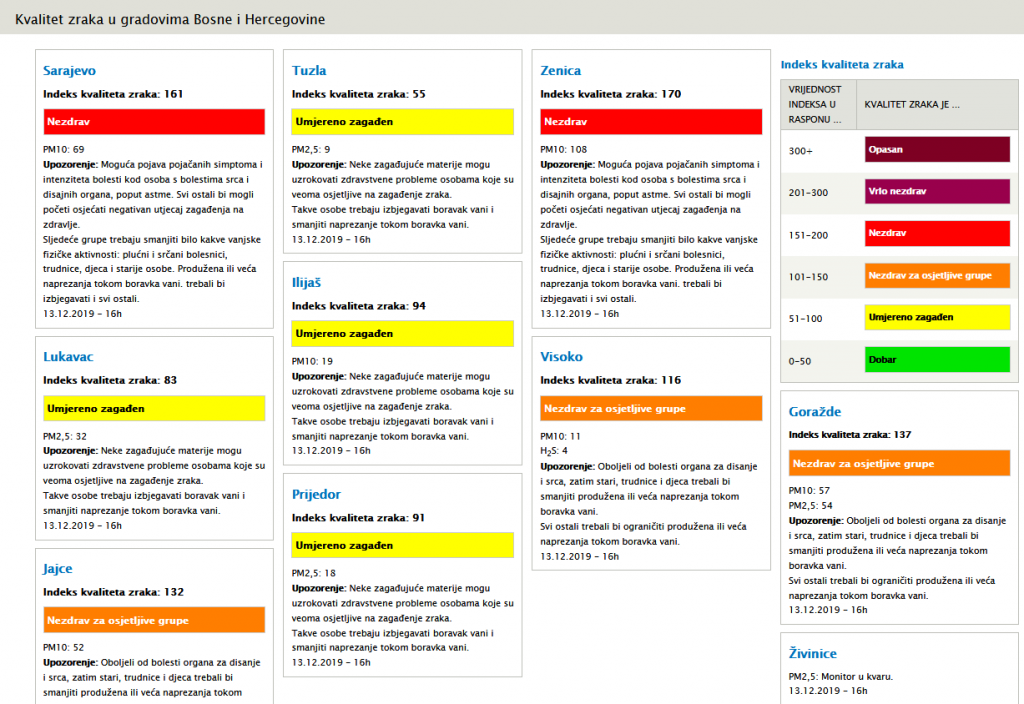
Task: Click the orange legend swatch for sensitive groups
Action: (x=937, y=275)
